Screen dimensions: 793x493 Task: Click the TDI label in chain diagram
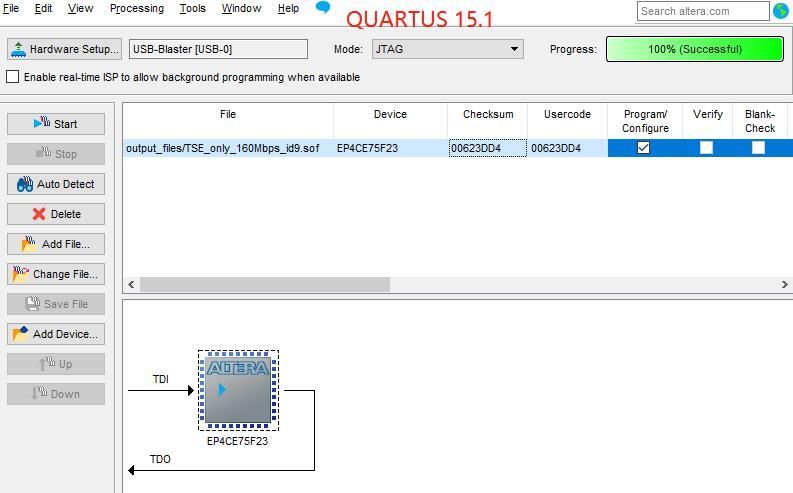160,379
